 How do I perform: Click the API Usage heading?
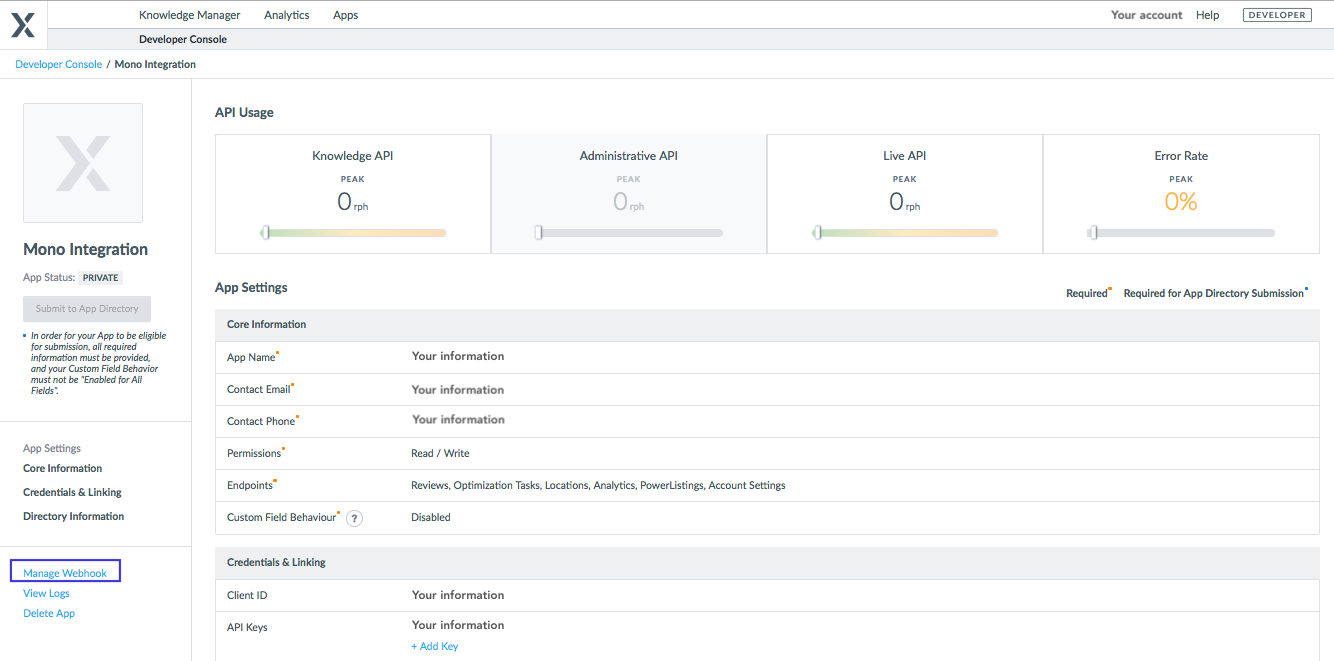point(244,113)
